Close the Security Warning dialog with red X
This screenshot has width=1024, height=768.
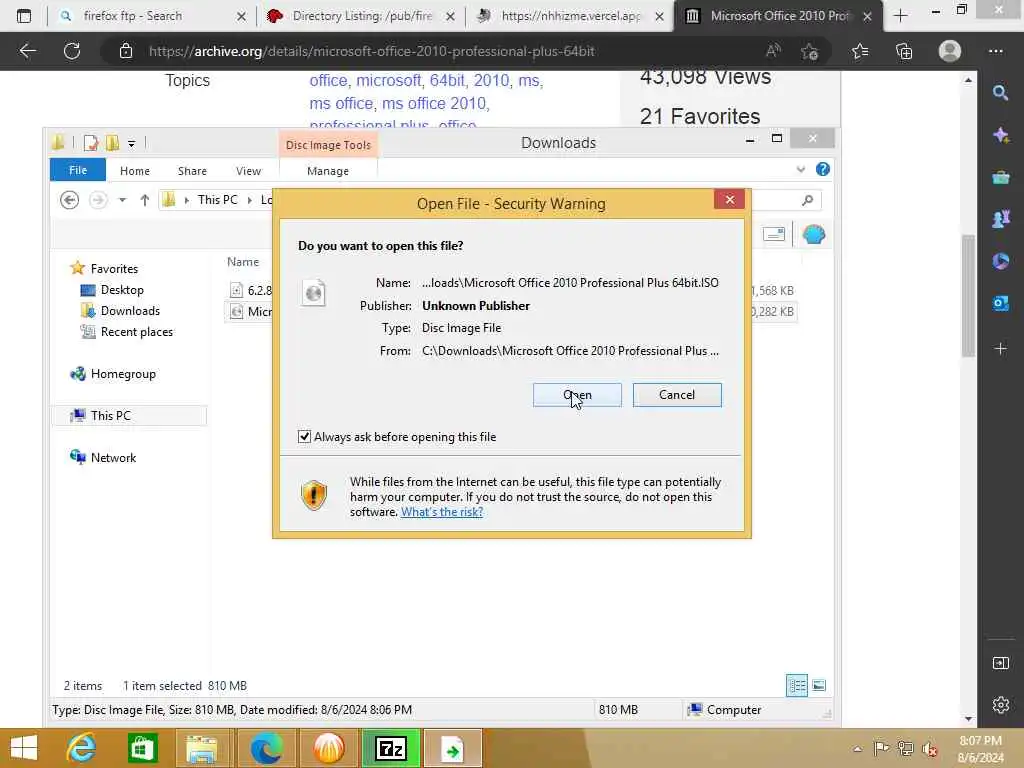[x=729, y=200]
